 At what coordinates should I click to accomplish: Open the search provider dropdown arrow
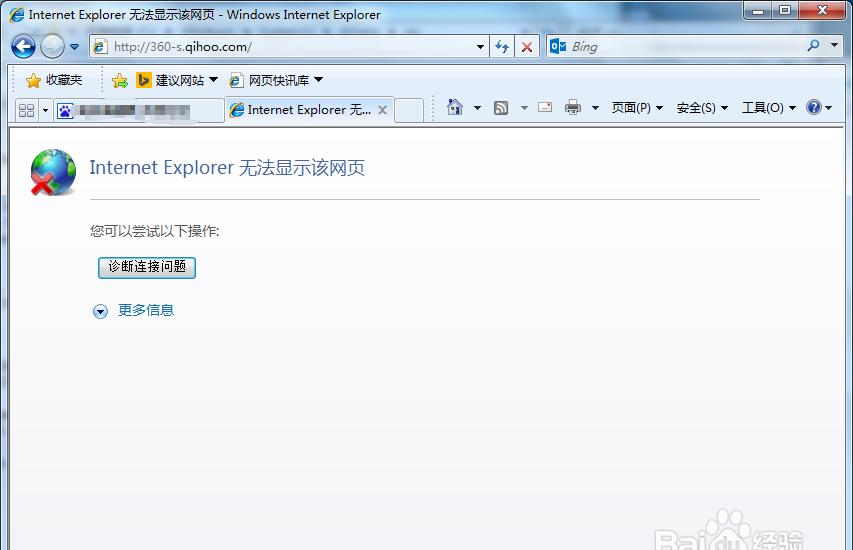tap(834, 46)
